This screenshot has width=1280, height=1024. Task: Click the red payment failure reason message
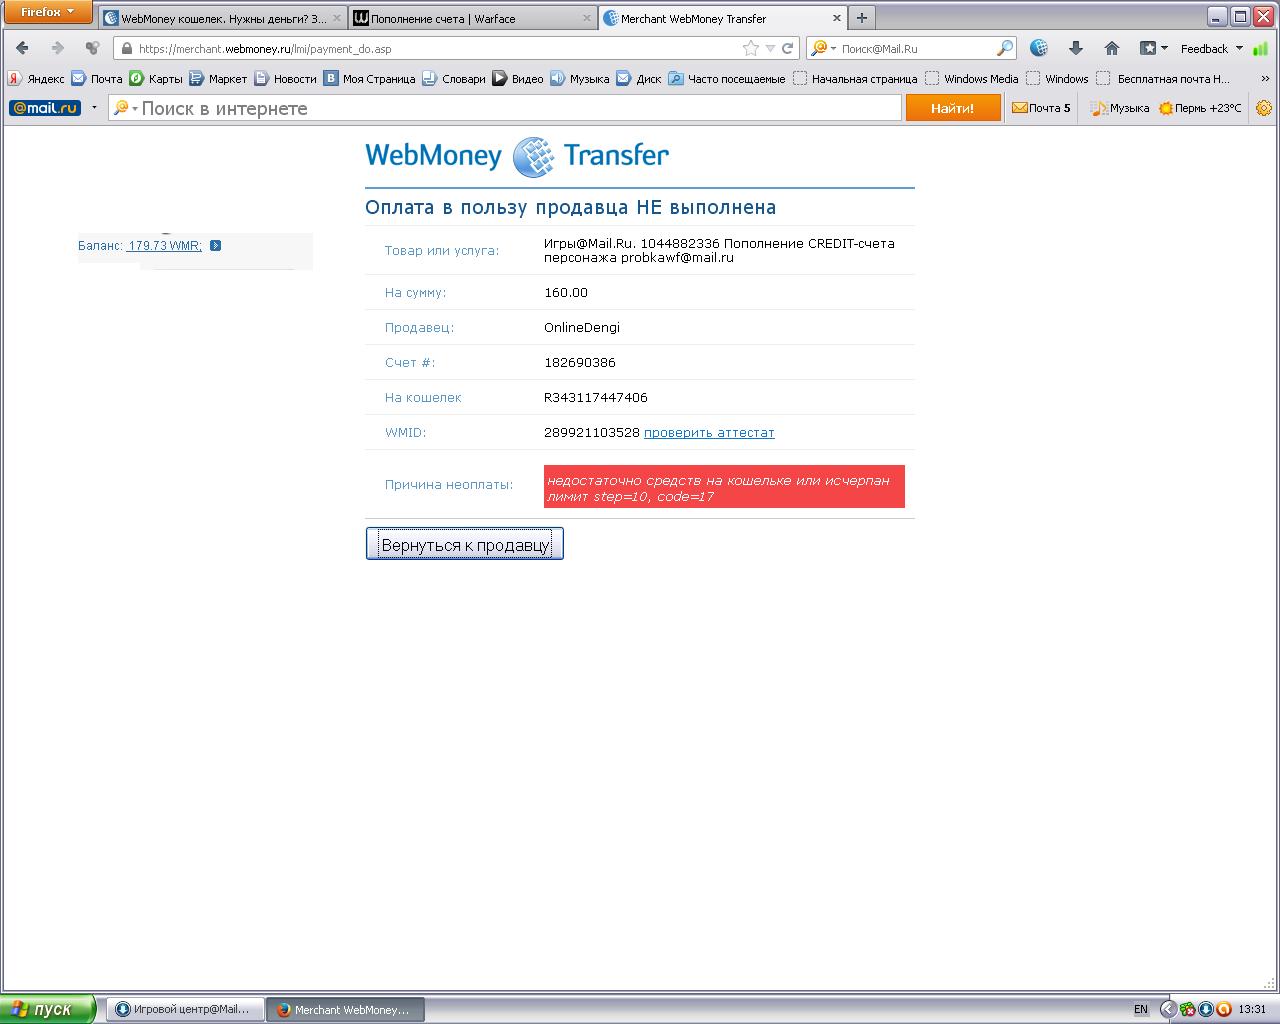724,487
